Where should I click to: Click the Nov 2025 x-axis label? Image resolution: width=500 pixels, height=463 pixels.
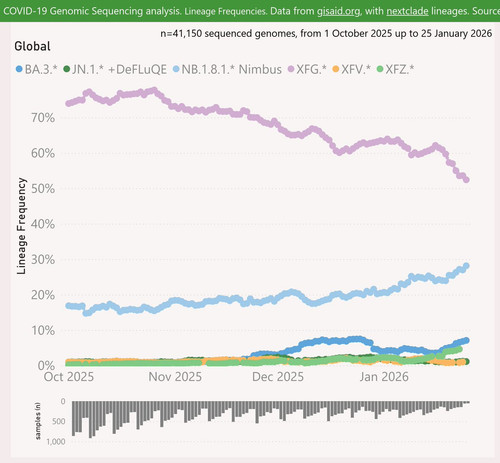click(x=175, y=377)
